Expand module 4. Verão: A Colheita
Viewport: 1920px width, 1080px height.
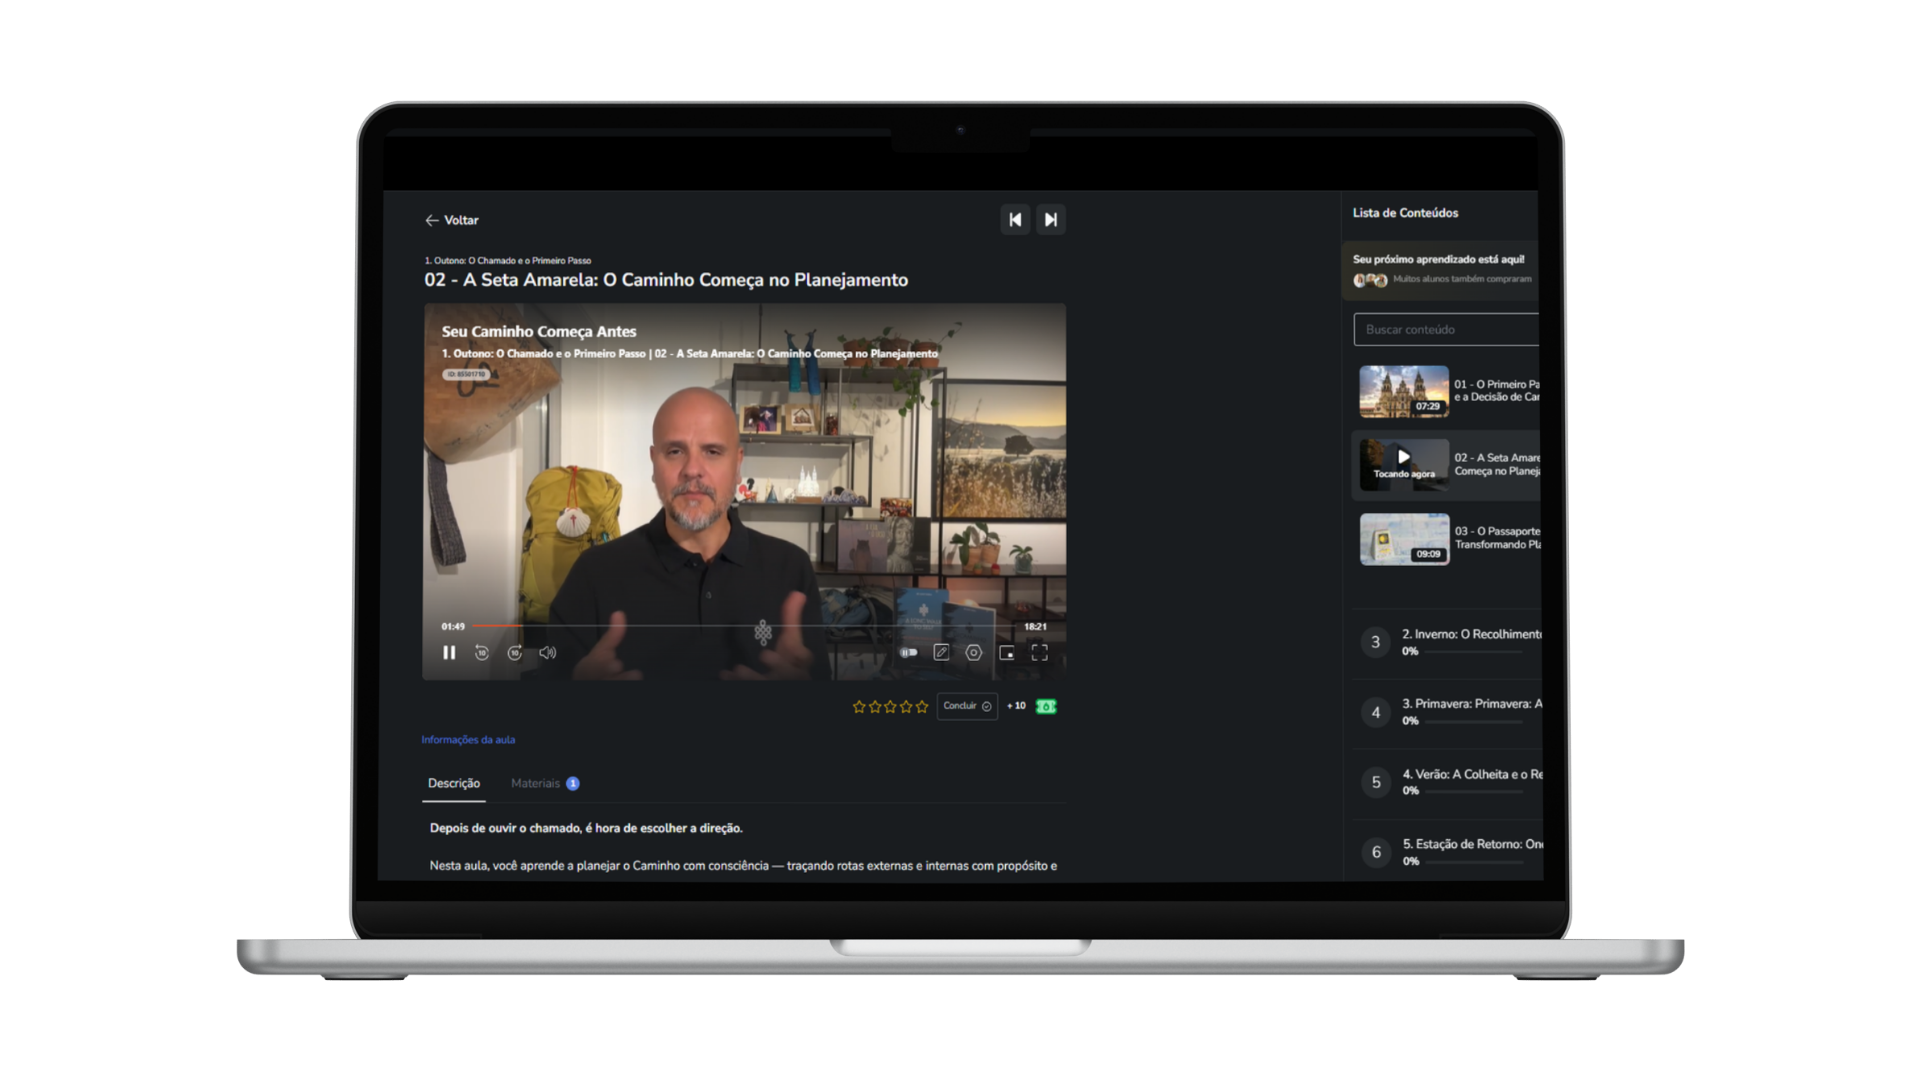[1448, 782]
